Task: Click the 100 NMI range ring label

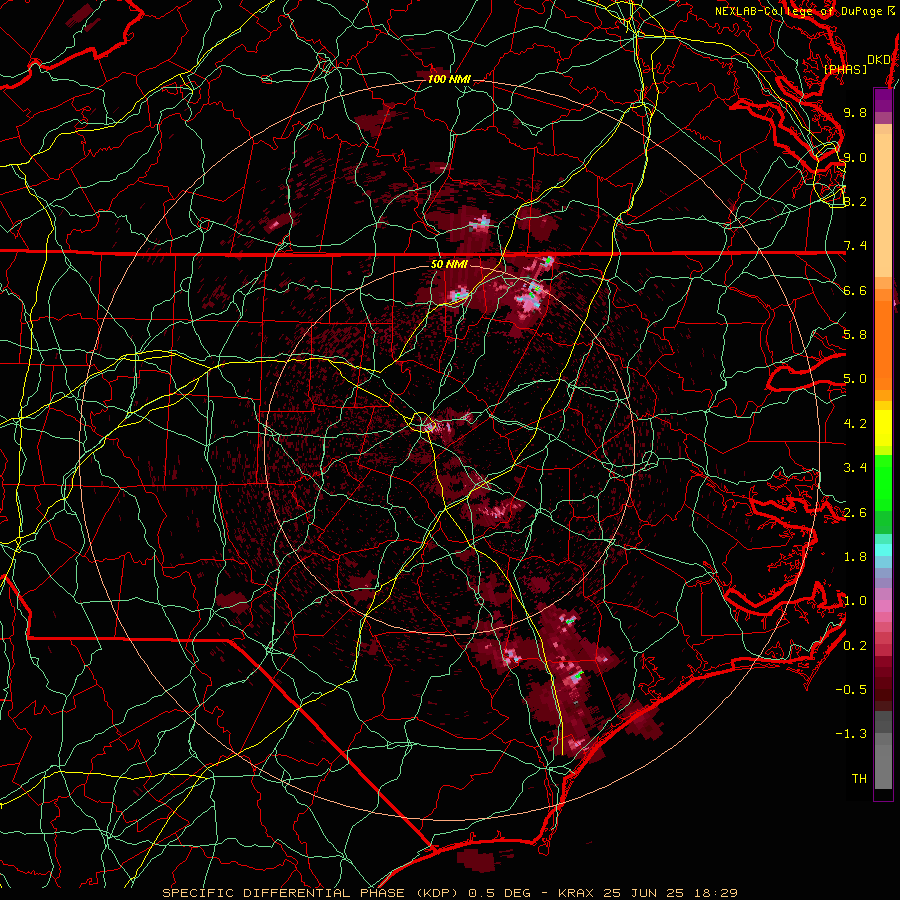Action: tap(448, 79)
